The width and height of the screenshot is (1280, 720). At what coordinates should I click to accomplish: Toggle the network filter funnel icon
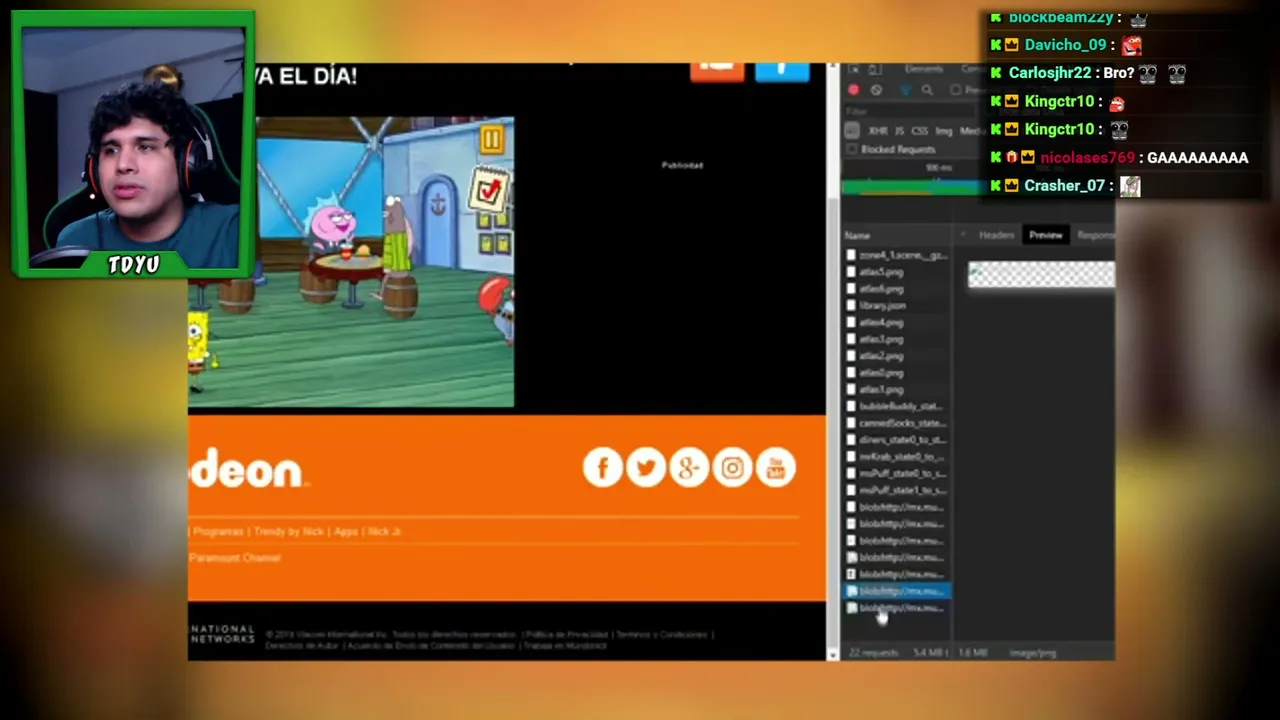(906, 90)
